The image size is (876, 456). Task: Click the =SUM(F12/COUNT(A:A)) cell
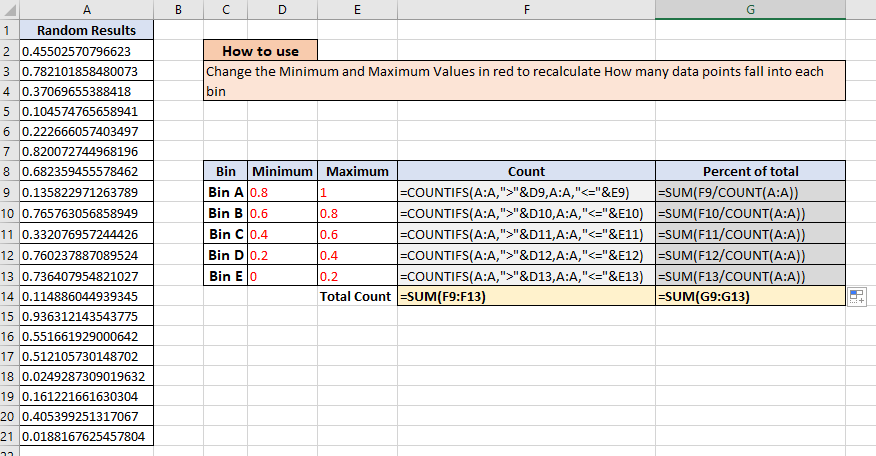tap(750, 255)
